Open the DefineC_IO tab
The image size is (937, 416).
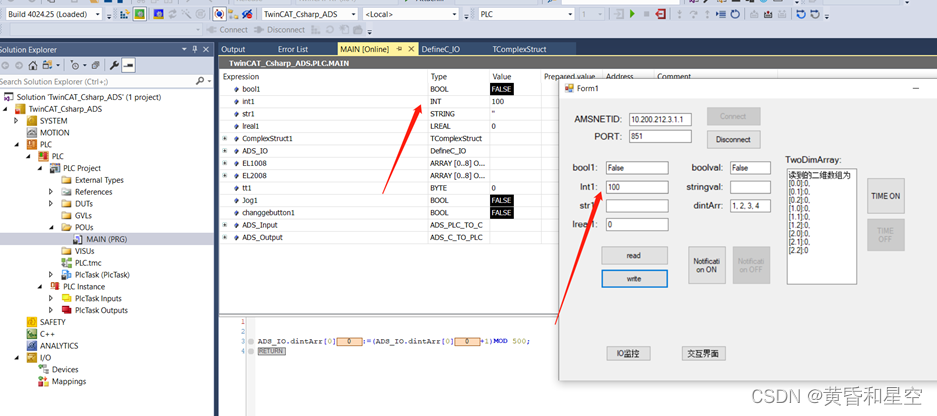(440, 49)
